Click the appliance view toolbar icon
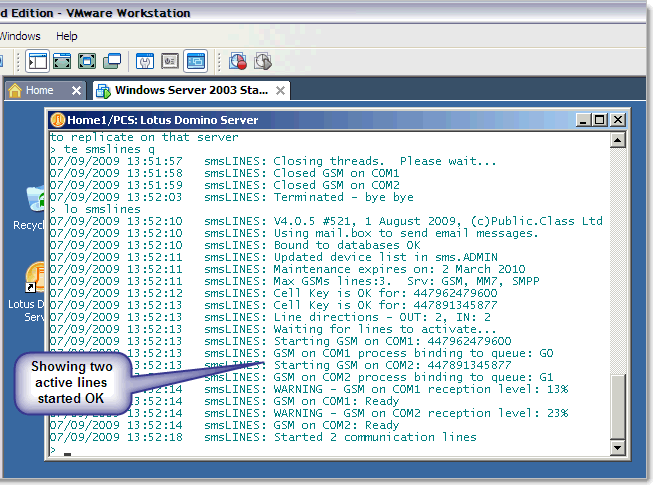 (x=170, y=62)
